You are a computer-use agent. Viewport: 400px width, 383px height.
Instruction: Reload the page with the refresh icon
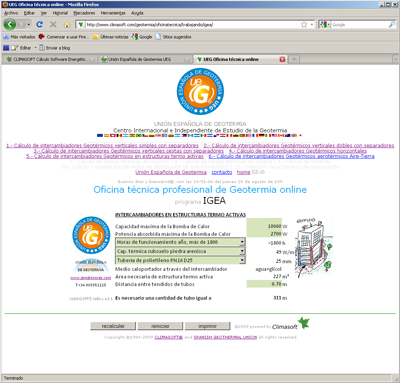coord(40,24)
